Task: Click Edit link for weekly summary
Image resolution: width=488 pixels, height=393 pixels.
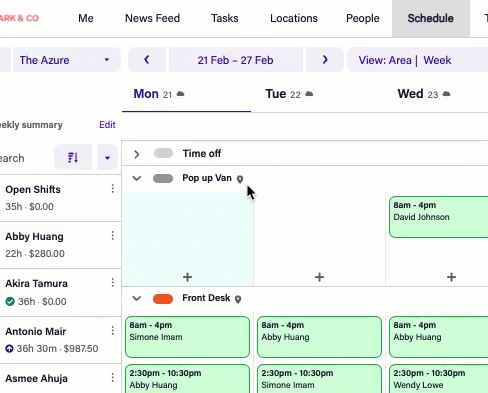Action: 107,125
